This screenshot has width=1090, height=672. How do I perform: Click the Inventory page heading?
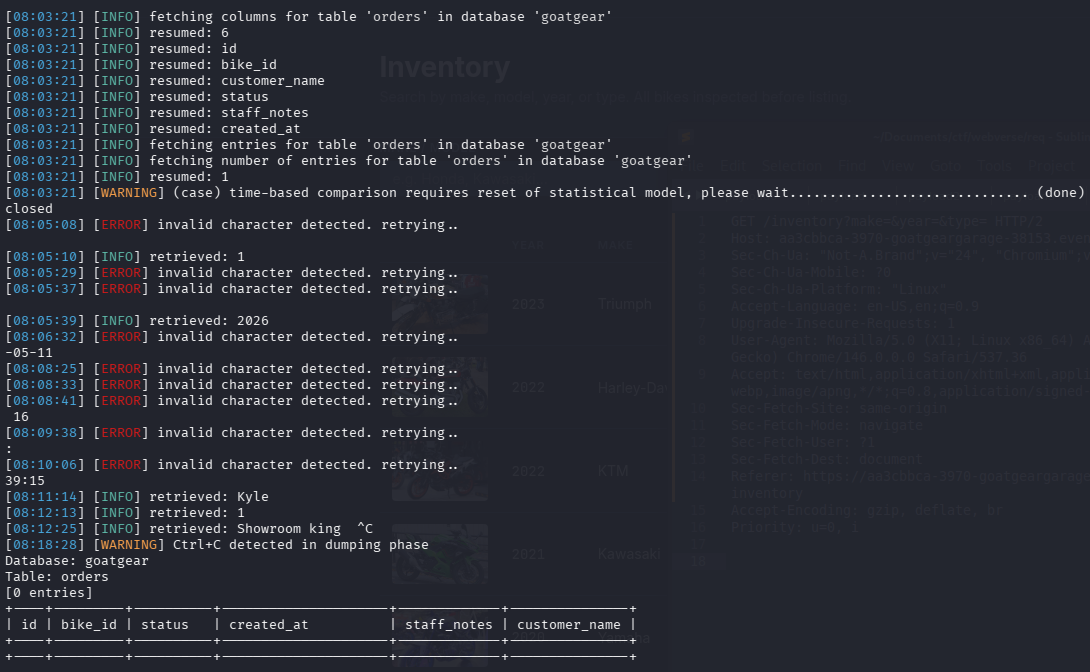pyautogui.click(x=445, y=67)
